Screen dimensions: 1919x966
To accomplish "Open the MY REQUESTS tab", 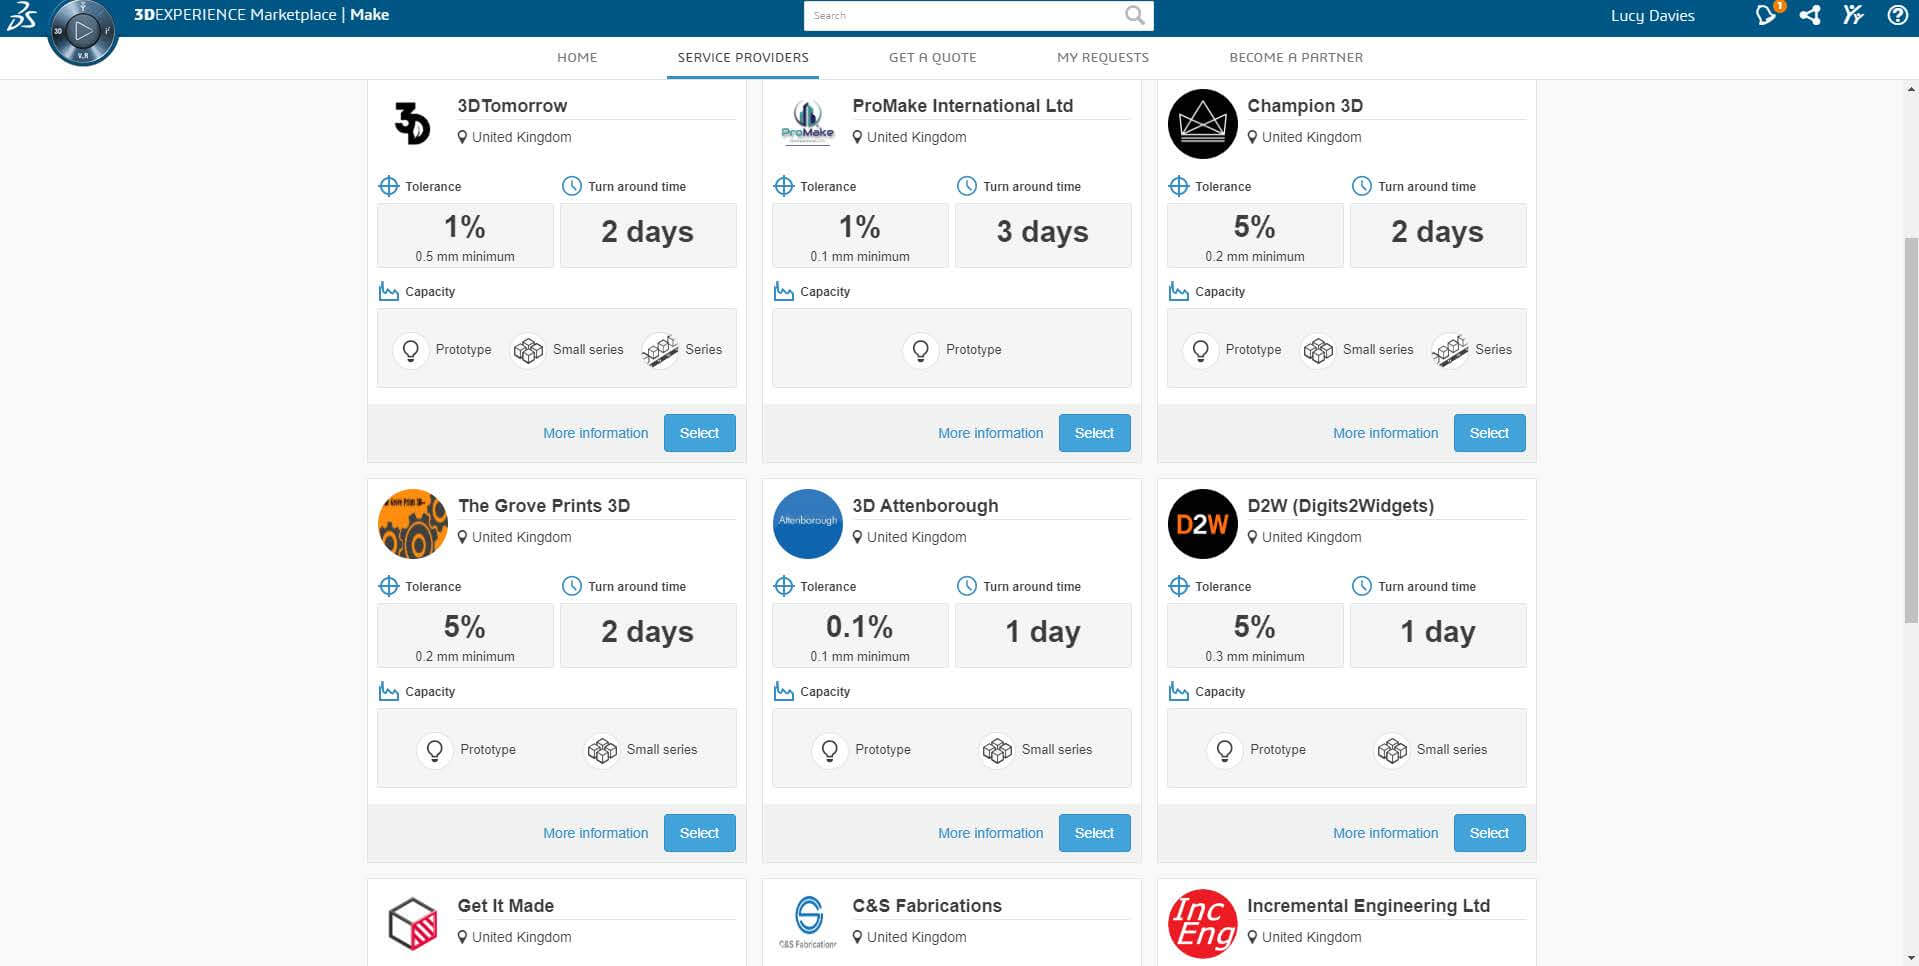I will (1103, 57).
